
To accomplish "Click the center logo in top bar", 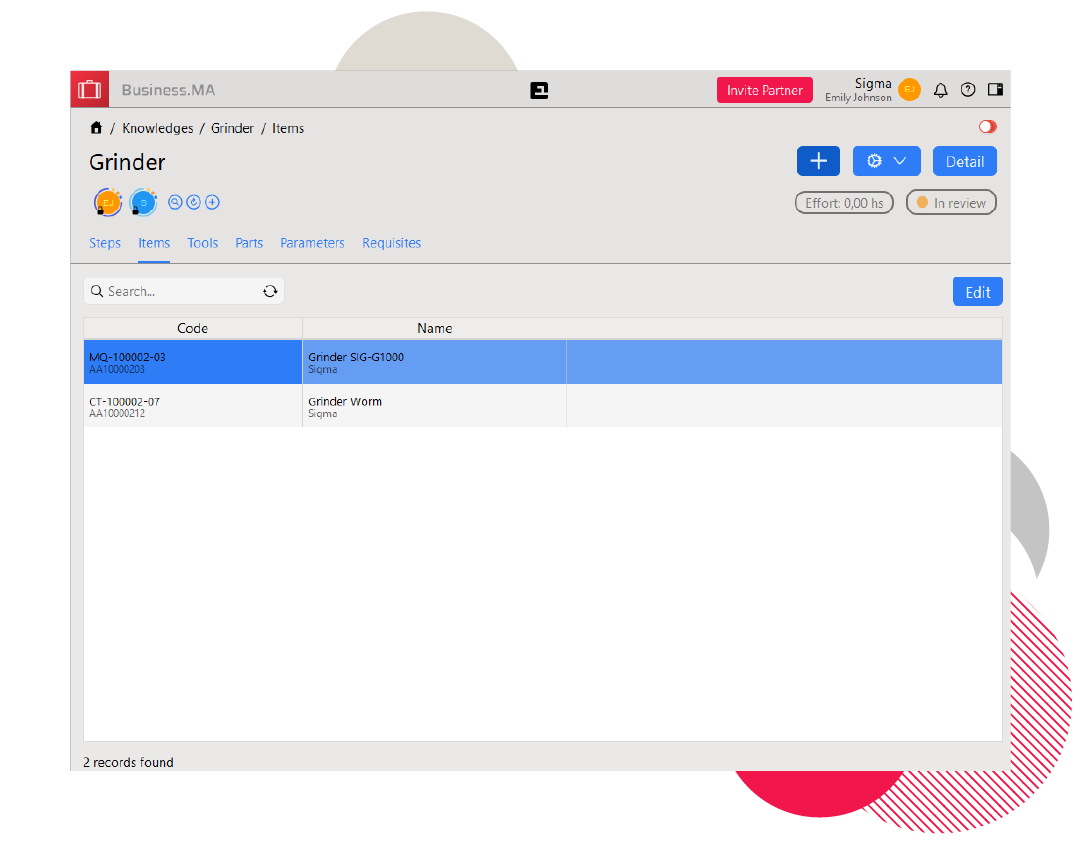I will (x=539, y=90).
